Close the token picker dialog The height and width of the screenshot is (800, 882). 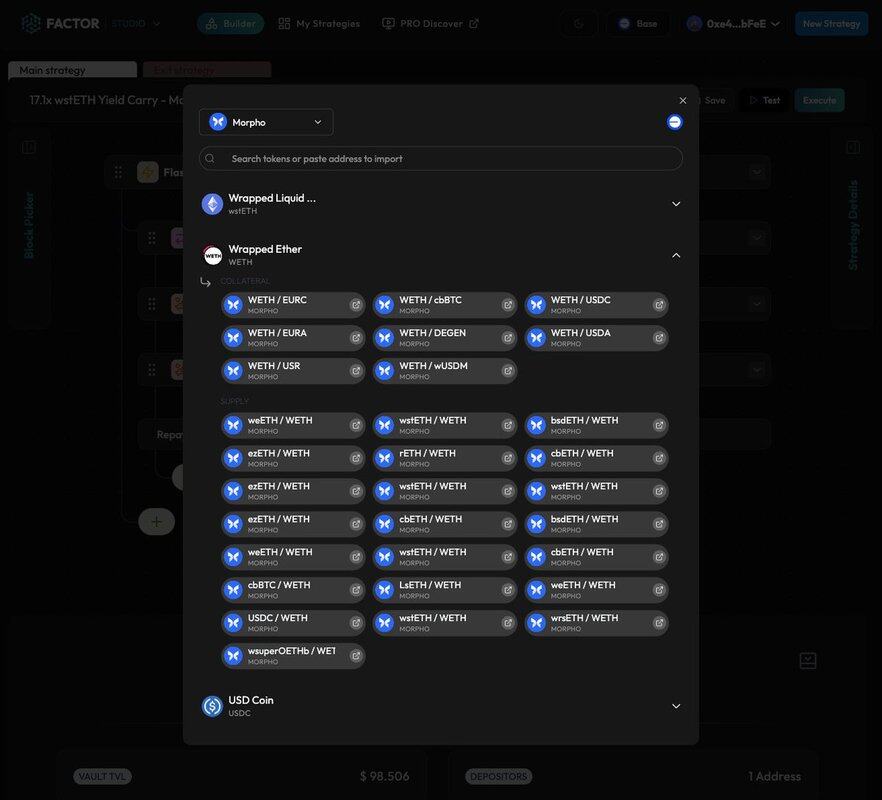(683, 101)
